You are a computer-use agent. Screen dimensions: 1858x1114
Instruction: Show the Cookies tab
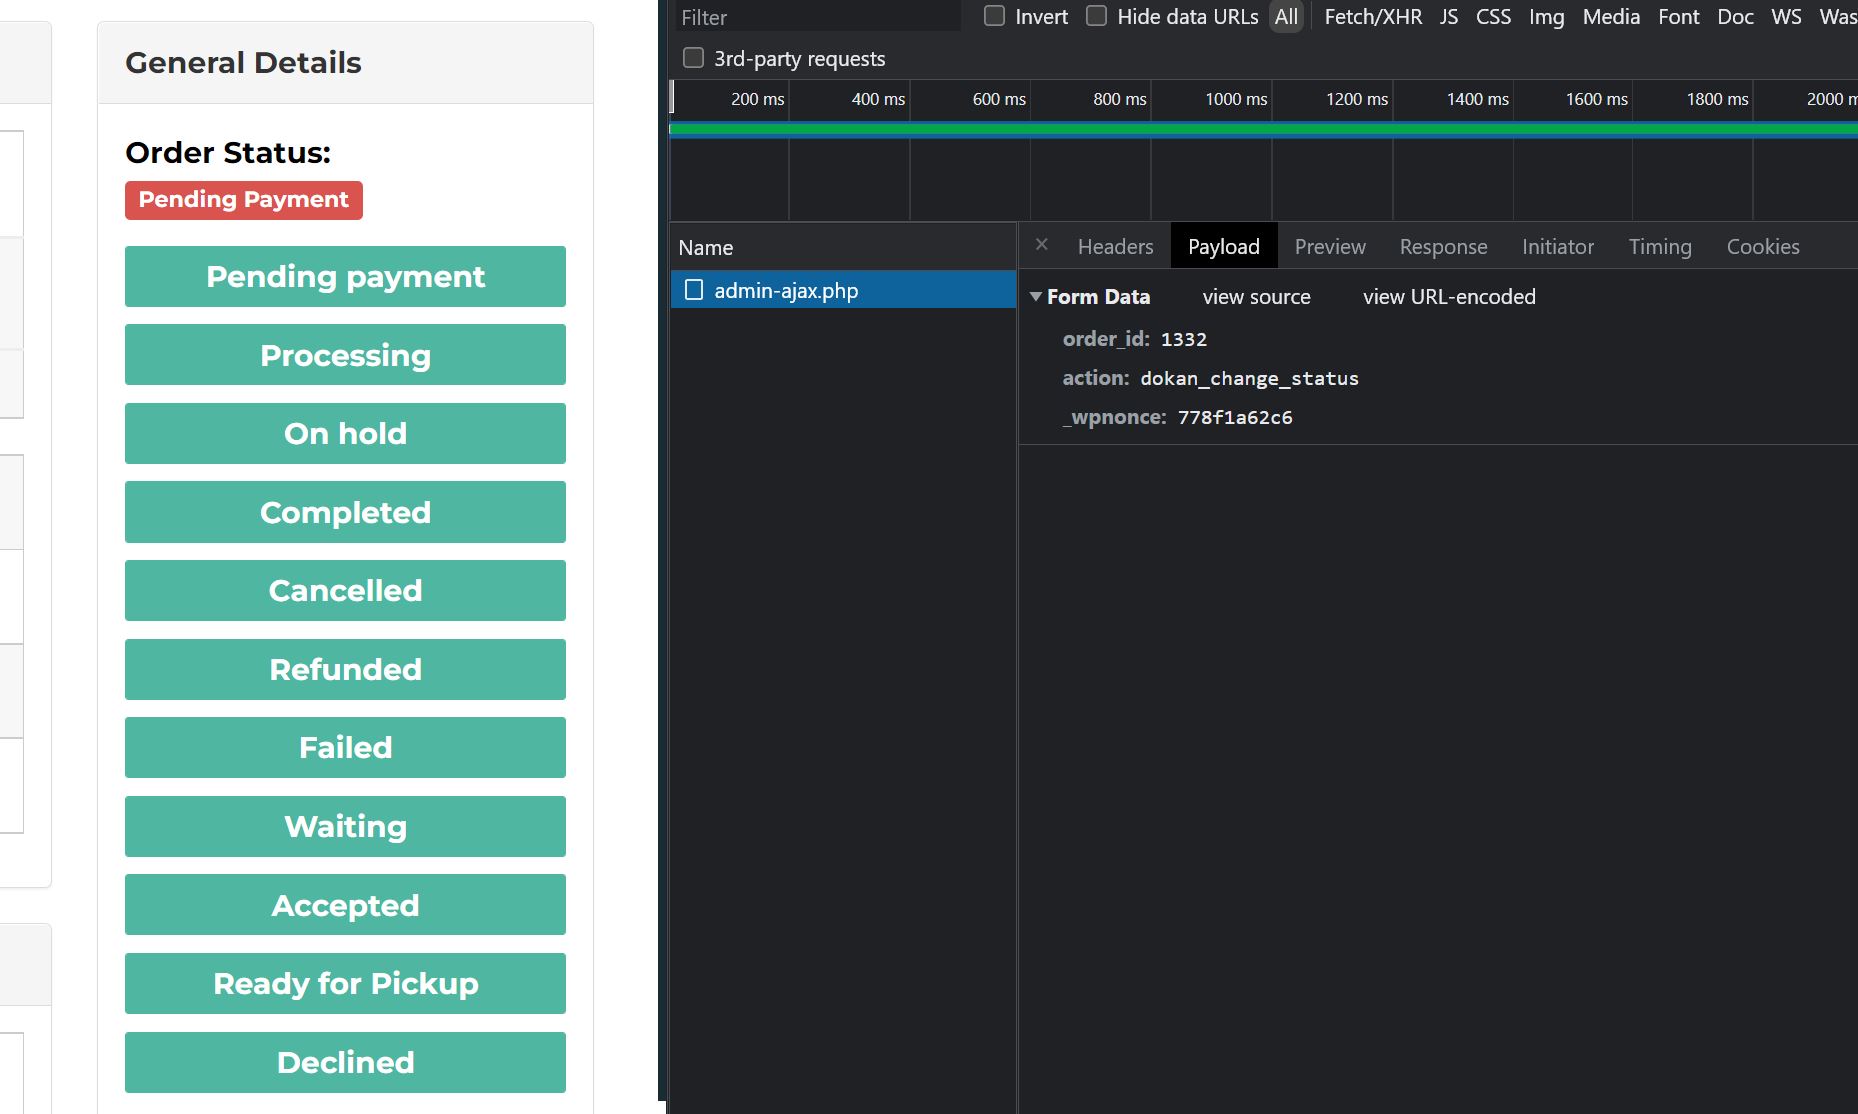click(1763, 246)
